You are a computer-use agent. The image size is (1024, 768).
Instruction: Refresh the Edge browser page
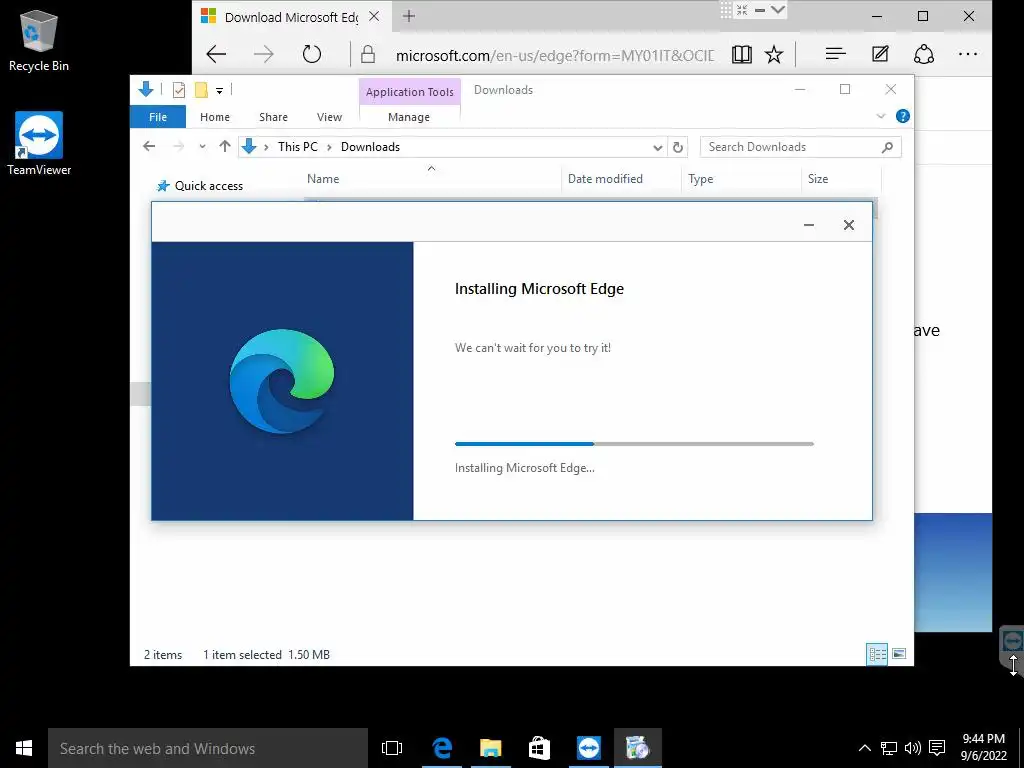click(312, 54)
